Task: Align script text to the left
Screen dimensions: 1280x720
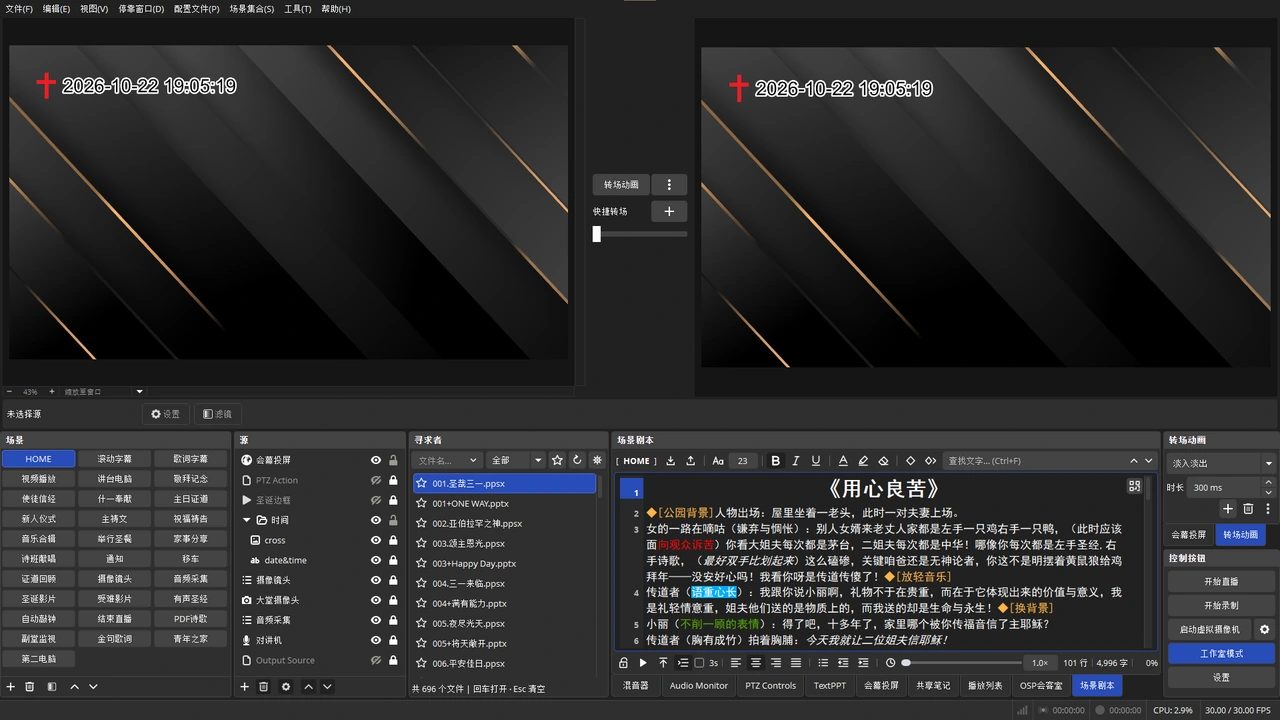Action: 736,663
